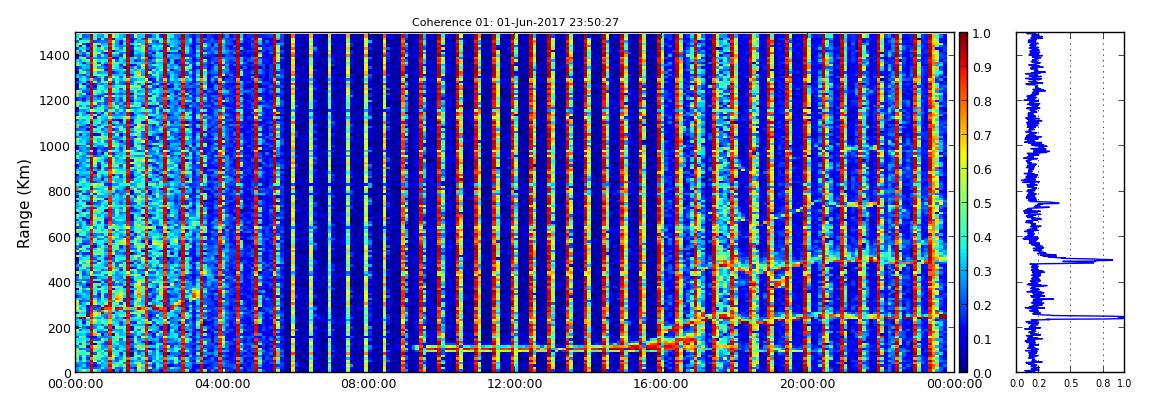The height and width of the screenshot is (407, 1150).
Task: Click the colorbar 0.3 tick label
Action: point(981,271)
